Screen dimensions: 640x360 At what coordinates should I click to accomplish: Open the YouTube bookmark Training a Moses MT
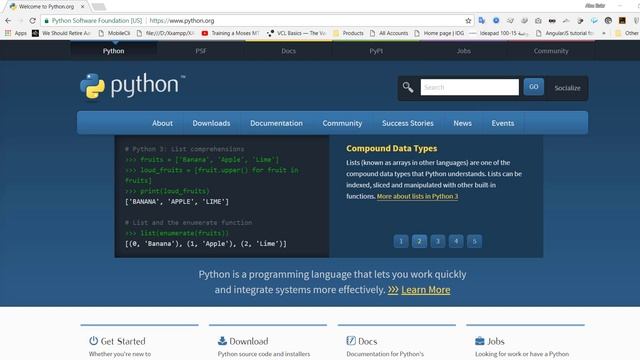click(231, 33)
